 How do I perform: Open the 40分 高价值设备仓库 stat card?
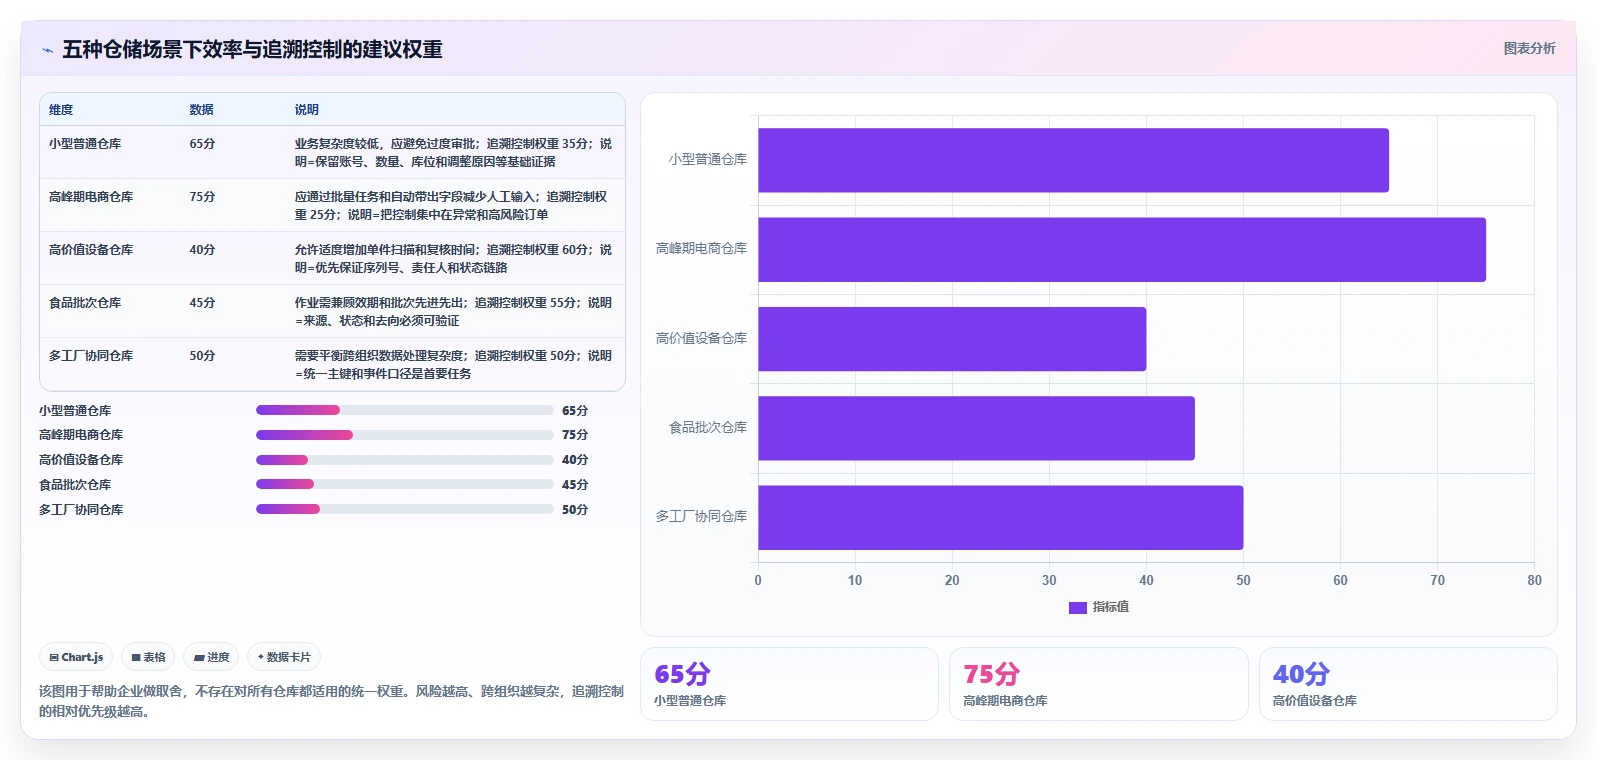tap(1408, 684)
